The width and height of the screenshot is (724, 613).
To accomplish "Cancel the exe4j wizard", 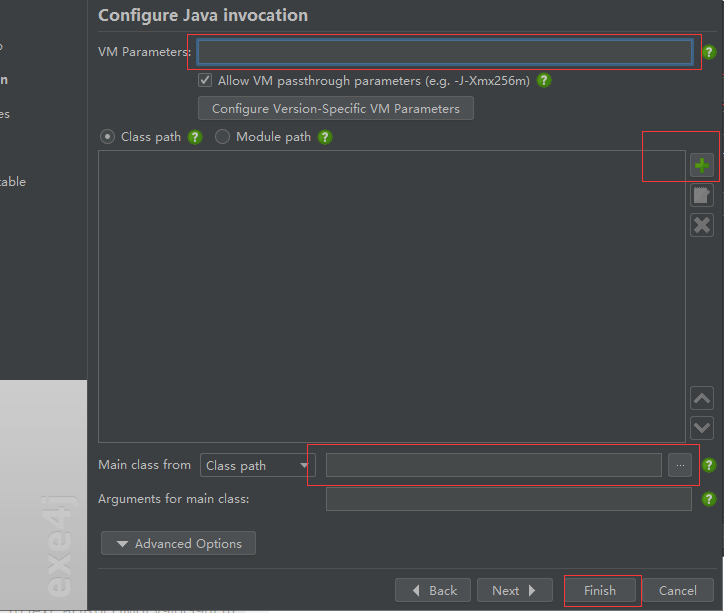I will click(x=678, y=590).
